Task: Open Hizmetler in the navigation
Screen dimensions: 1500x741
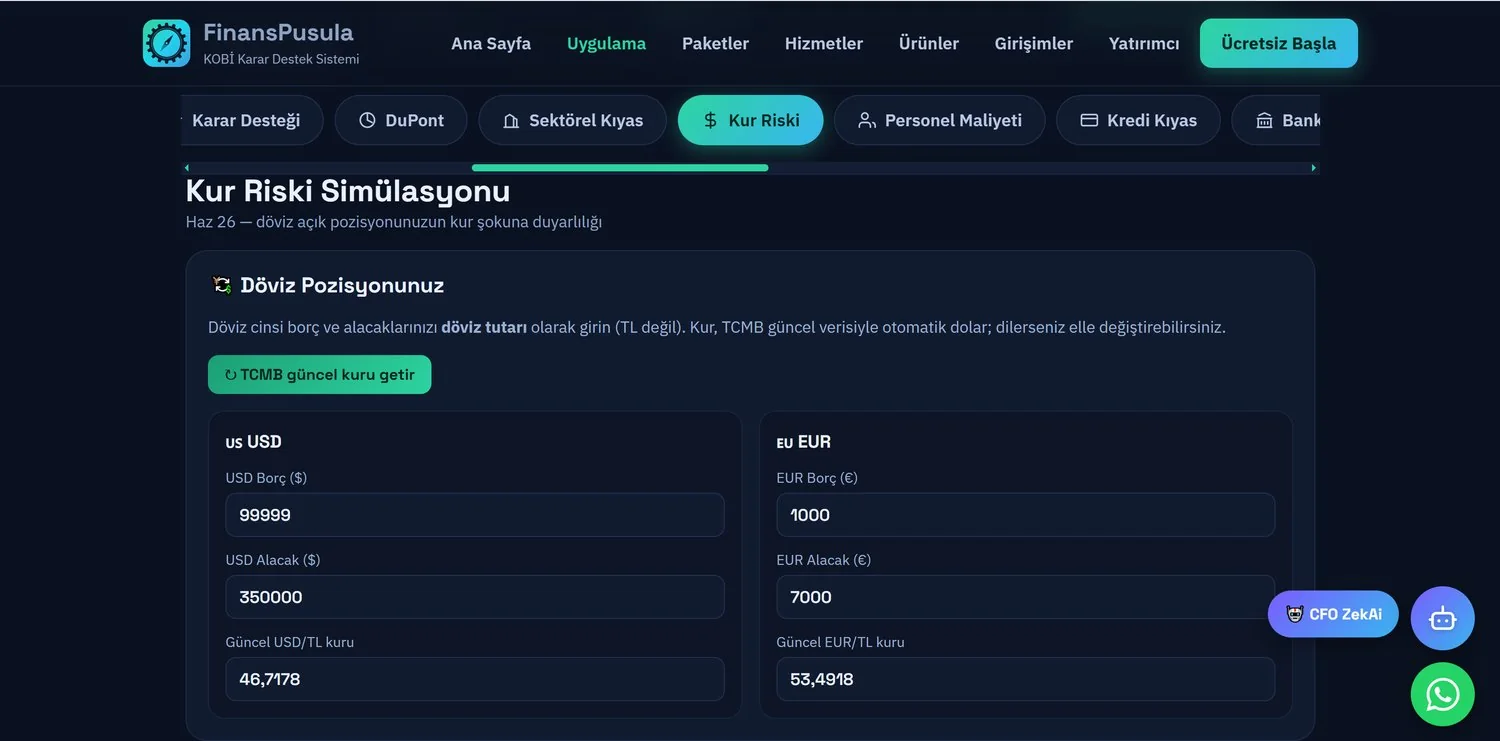Action: (824, 43)
